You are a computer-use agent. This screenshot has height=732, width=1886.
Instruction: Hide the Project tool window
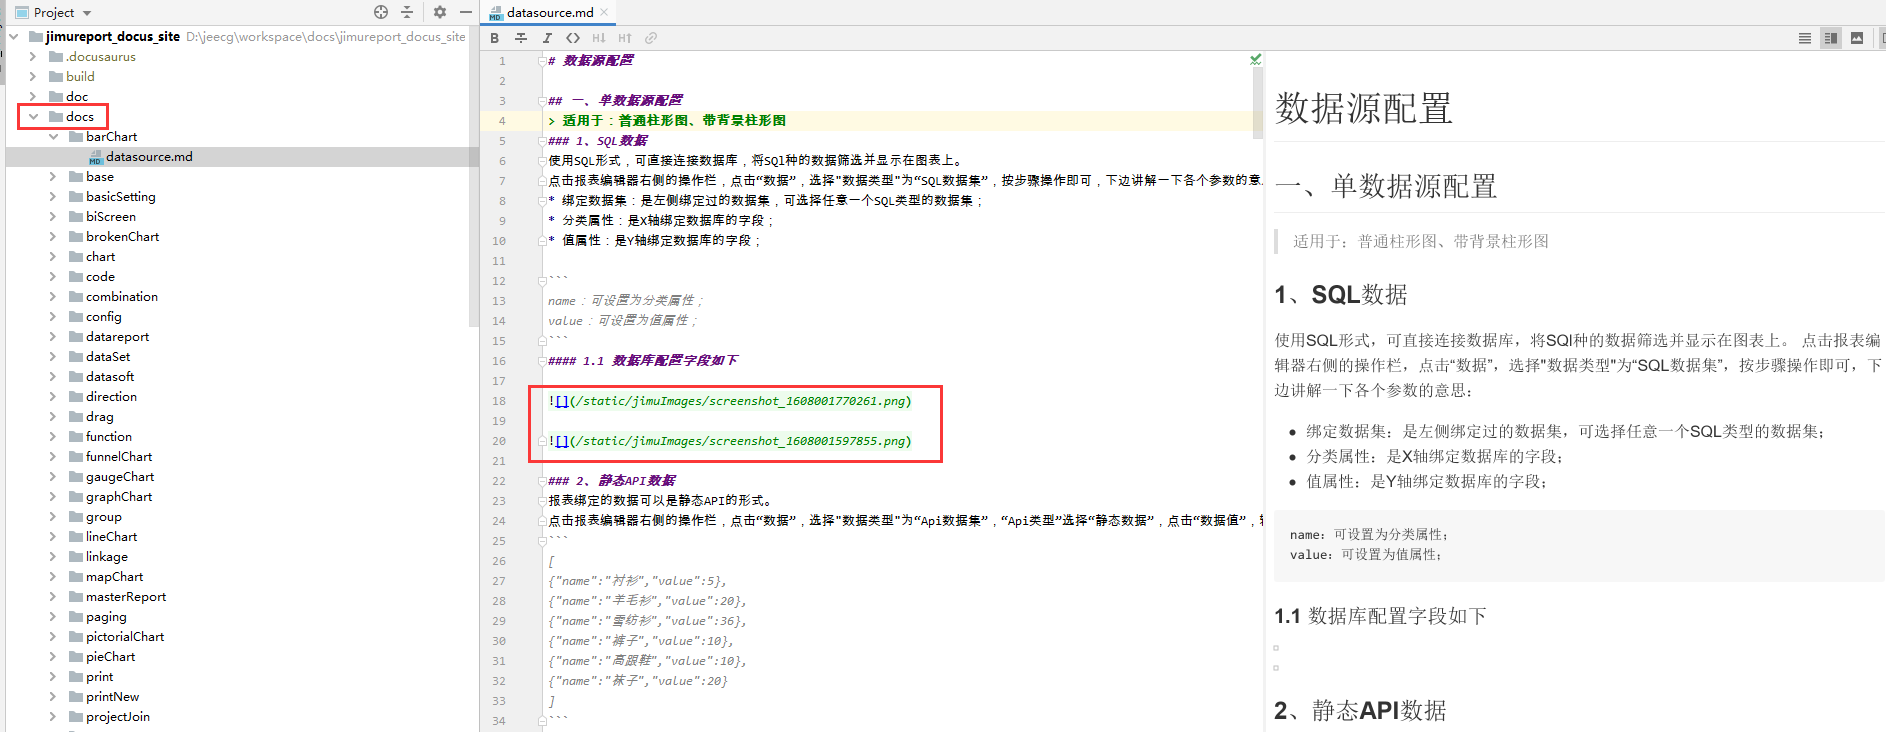(465, 12)
